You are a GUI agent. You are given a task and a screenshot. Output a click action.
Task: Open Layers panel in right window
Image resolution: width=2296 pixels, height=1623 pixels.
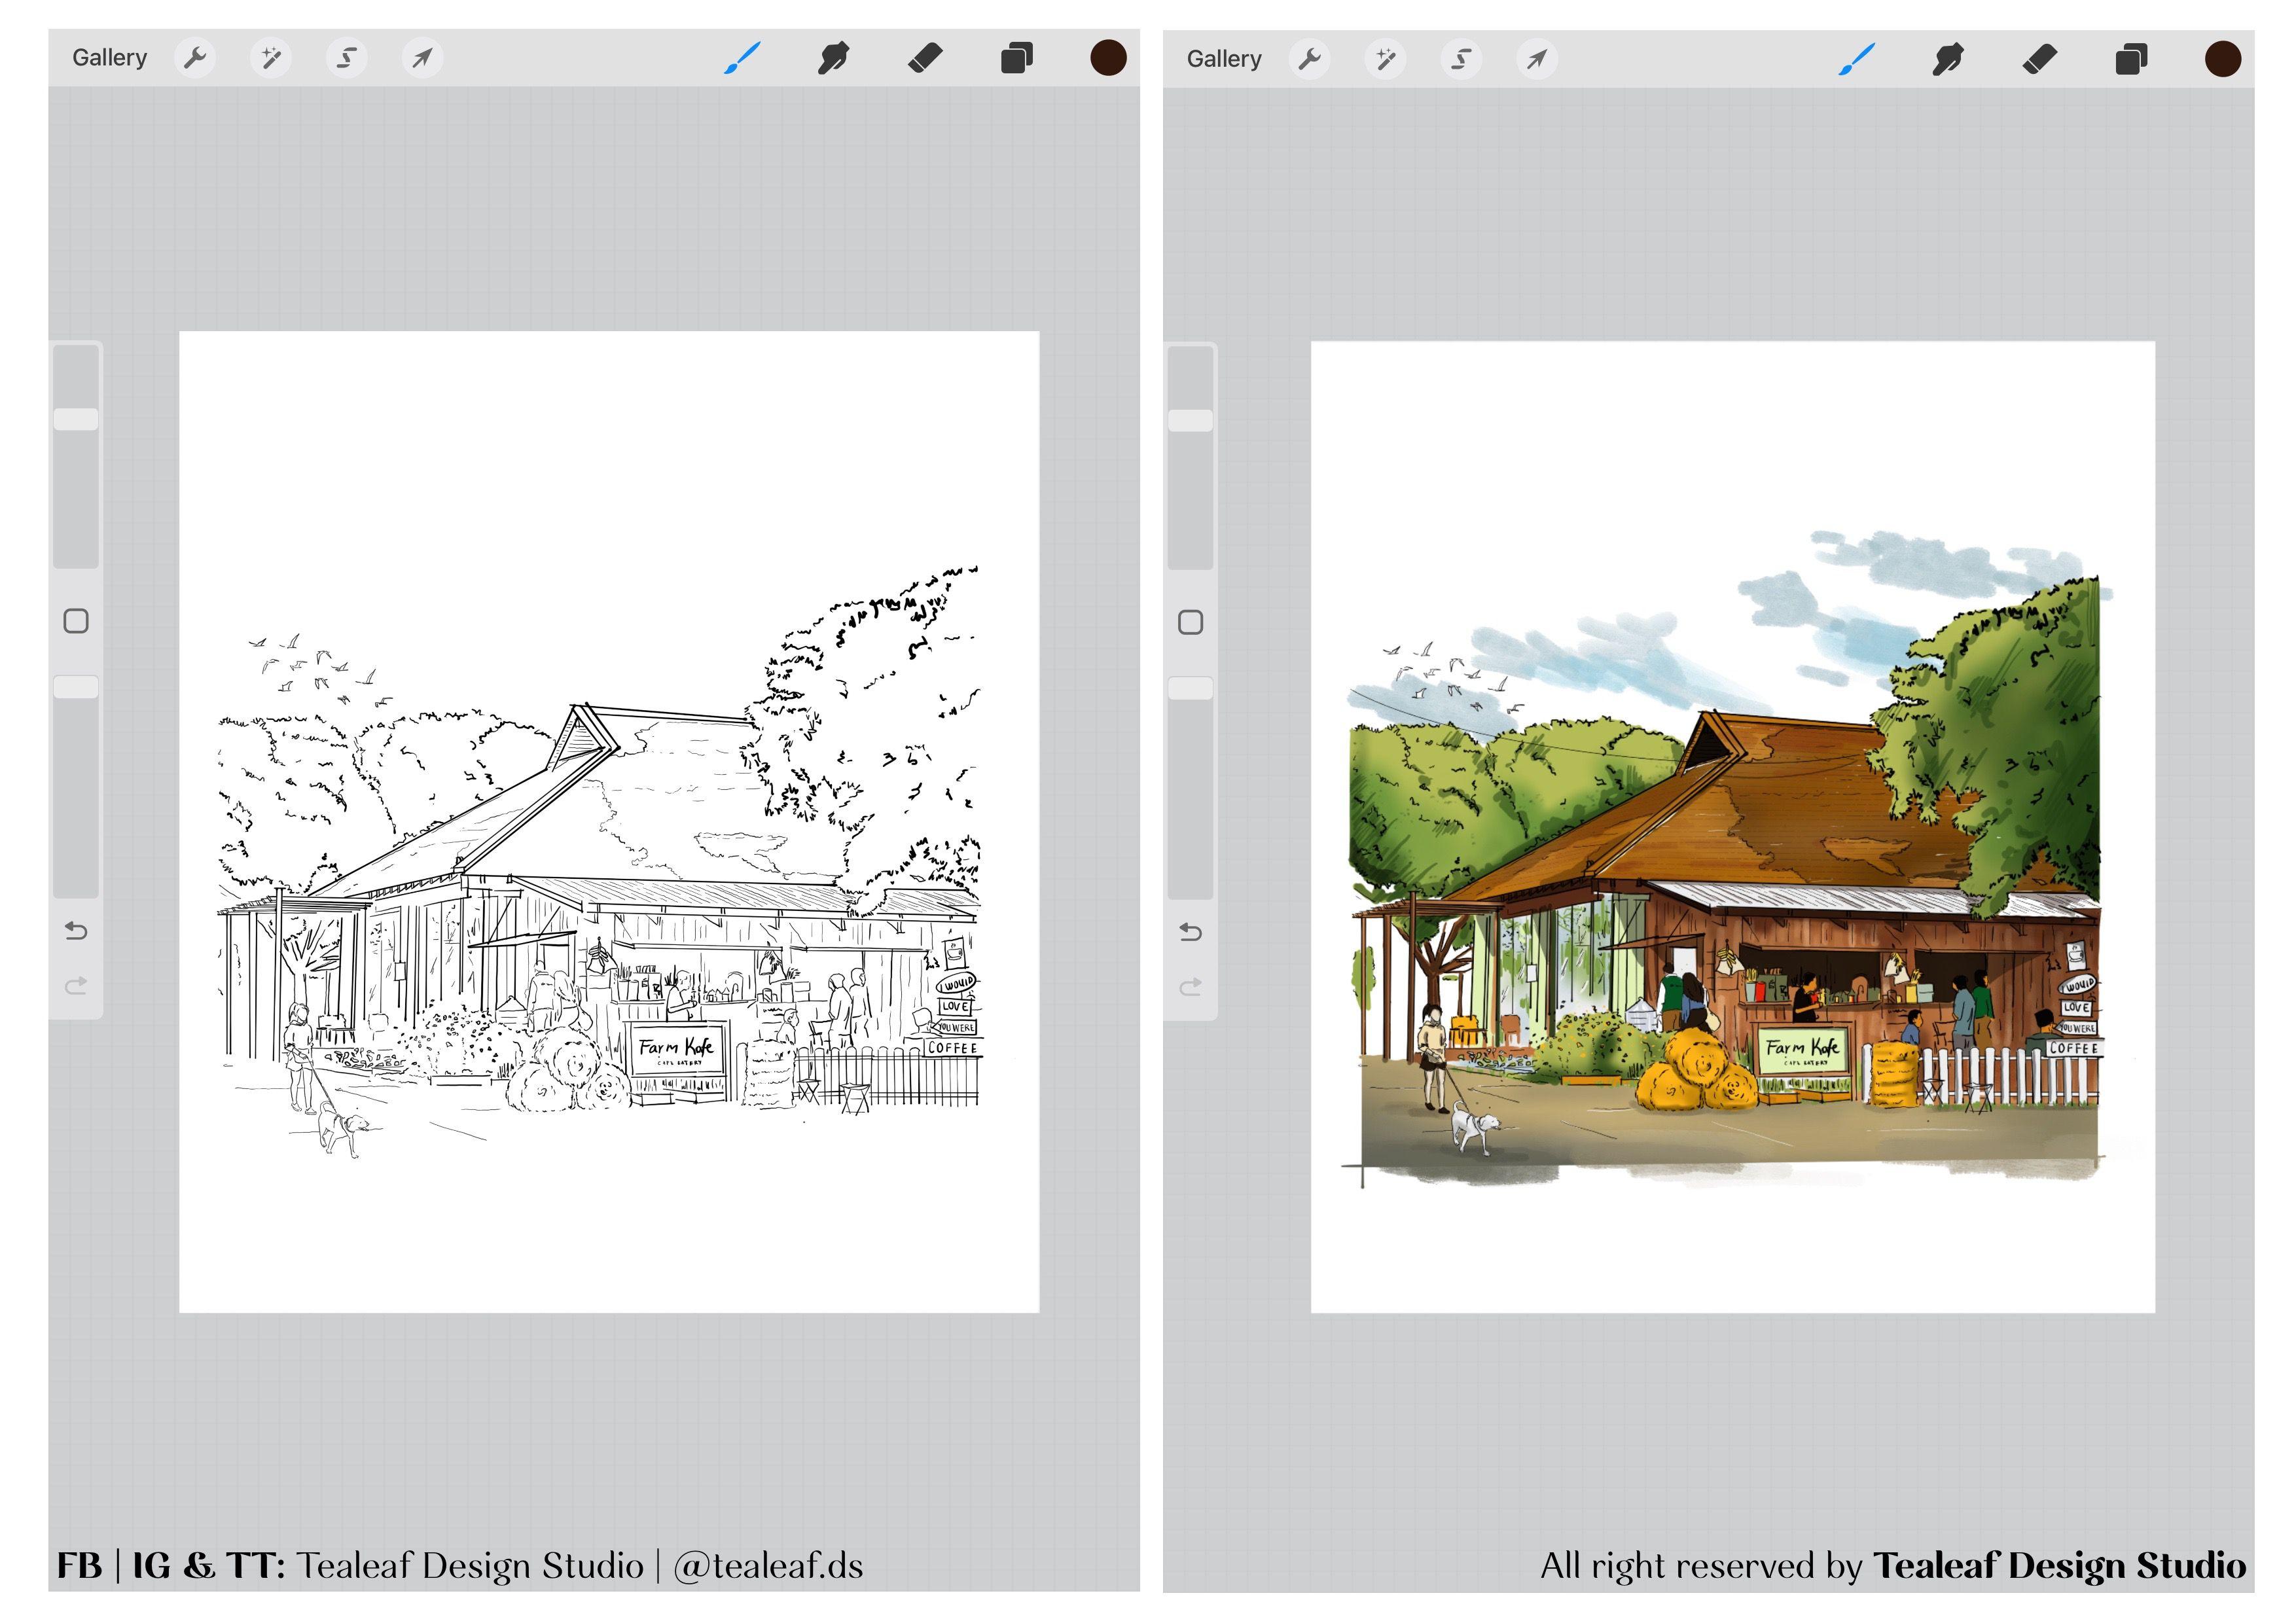point(2131,59)
